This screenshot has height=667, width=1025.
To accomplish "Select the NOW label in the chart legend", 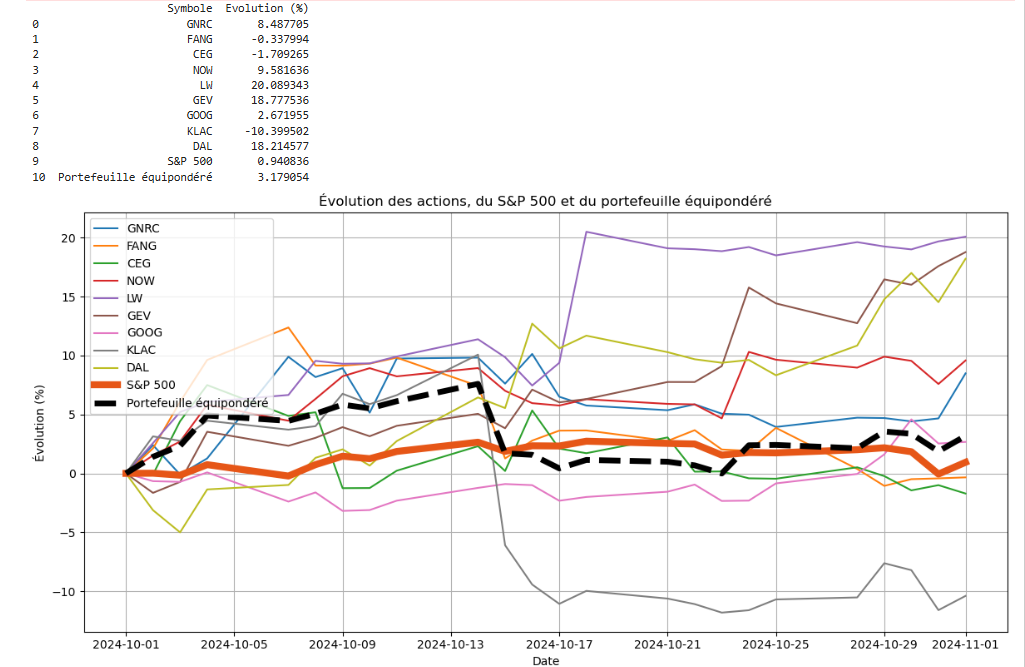I will (141, 281).
